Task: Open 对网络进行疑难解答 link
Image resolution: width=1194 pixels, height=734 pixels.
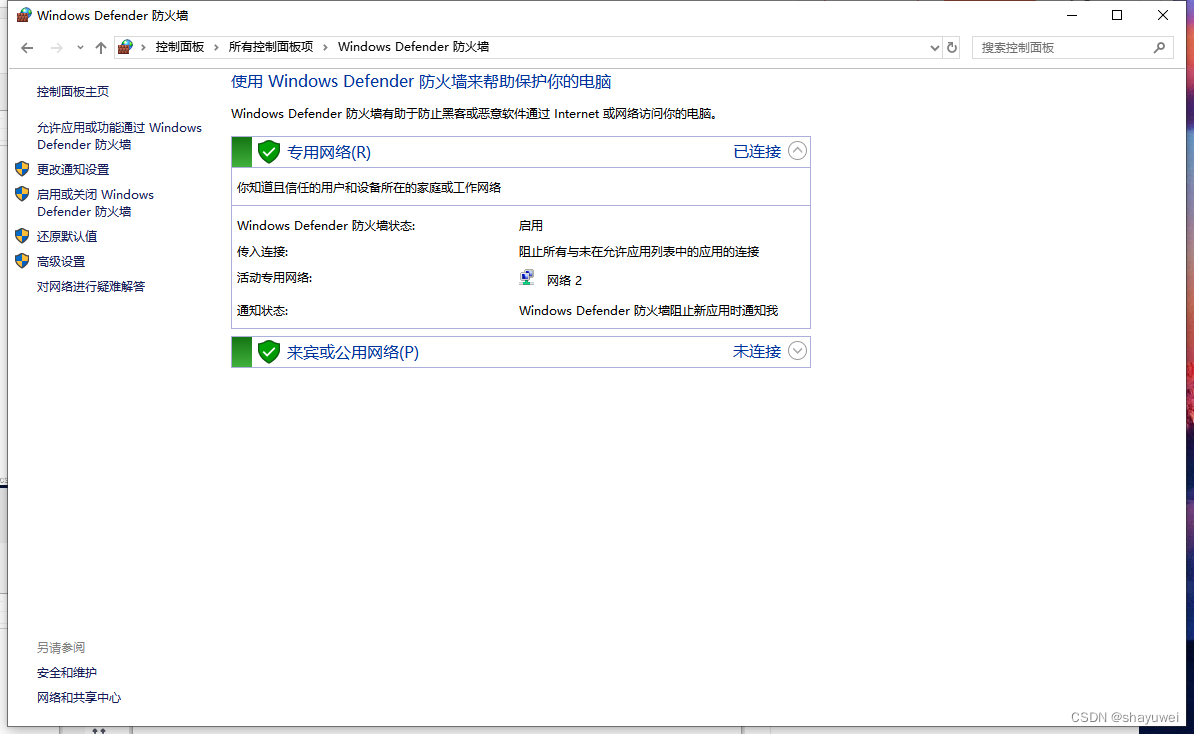Action: 91,286
